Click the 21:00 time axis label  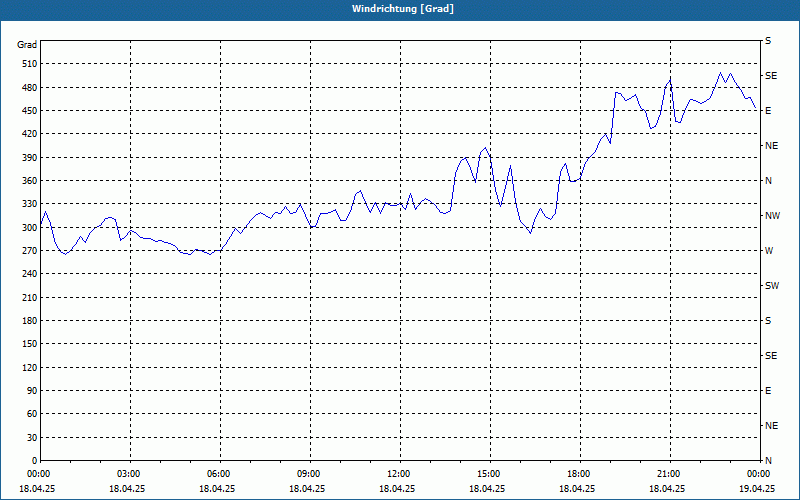click(x=668, y=474)
